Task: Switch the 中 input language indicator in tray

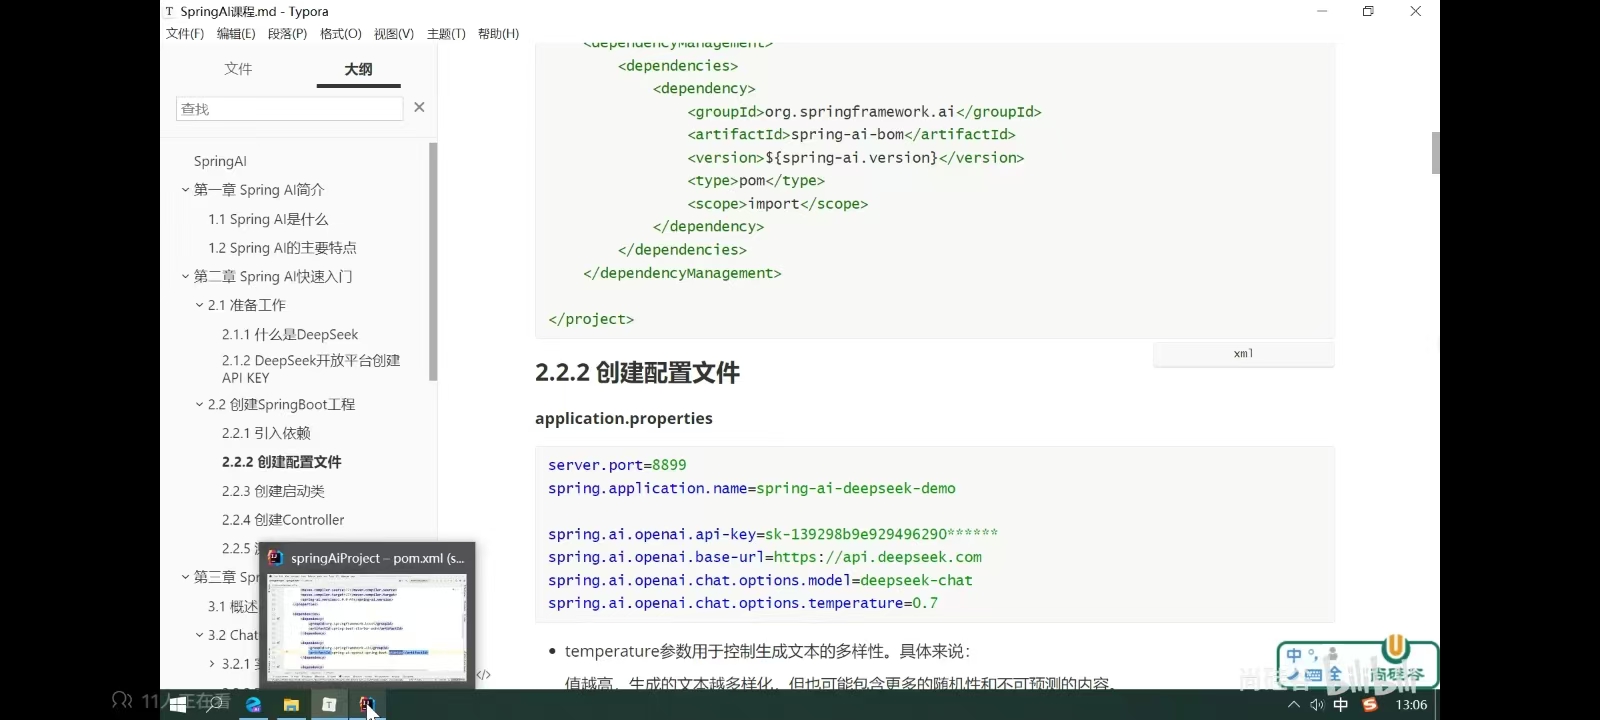Action: [x=1341, y=705]
